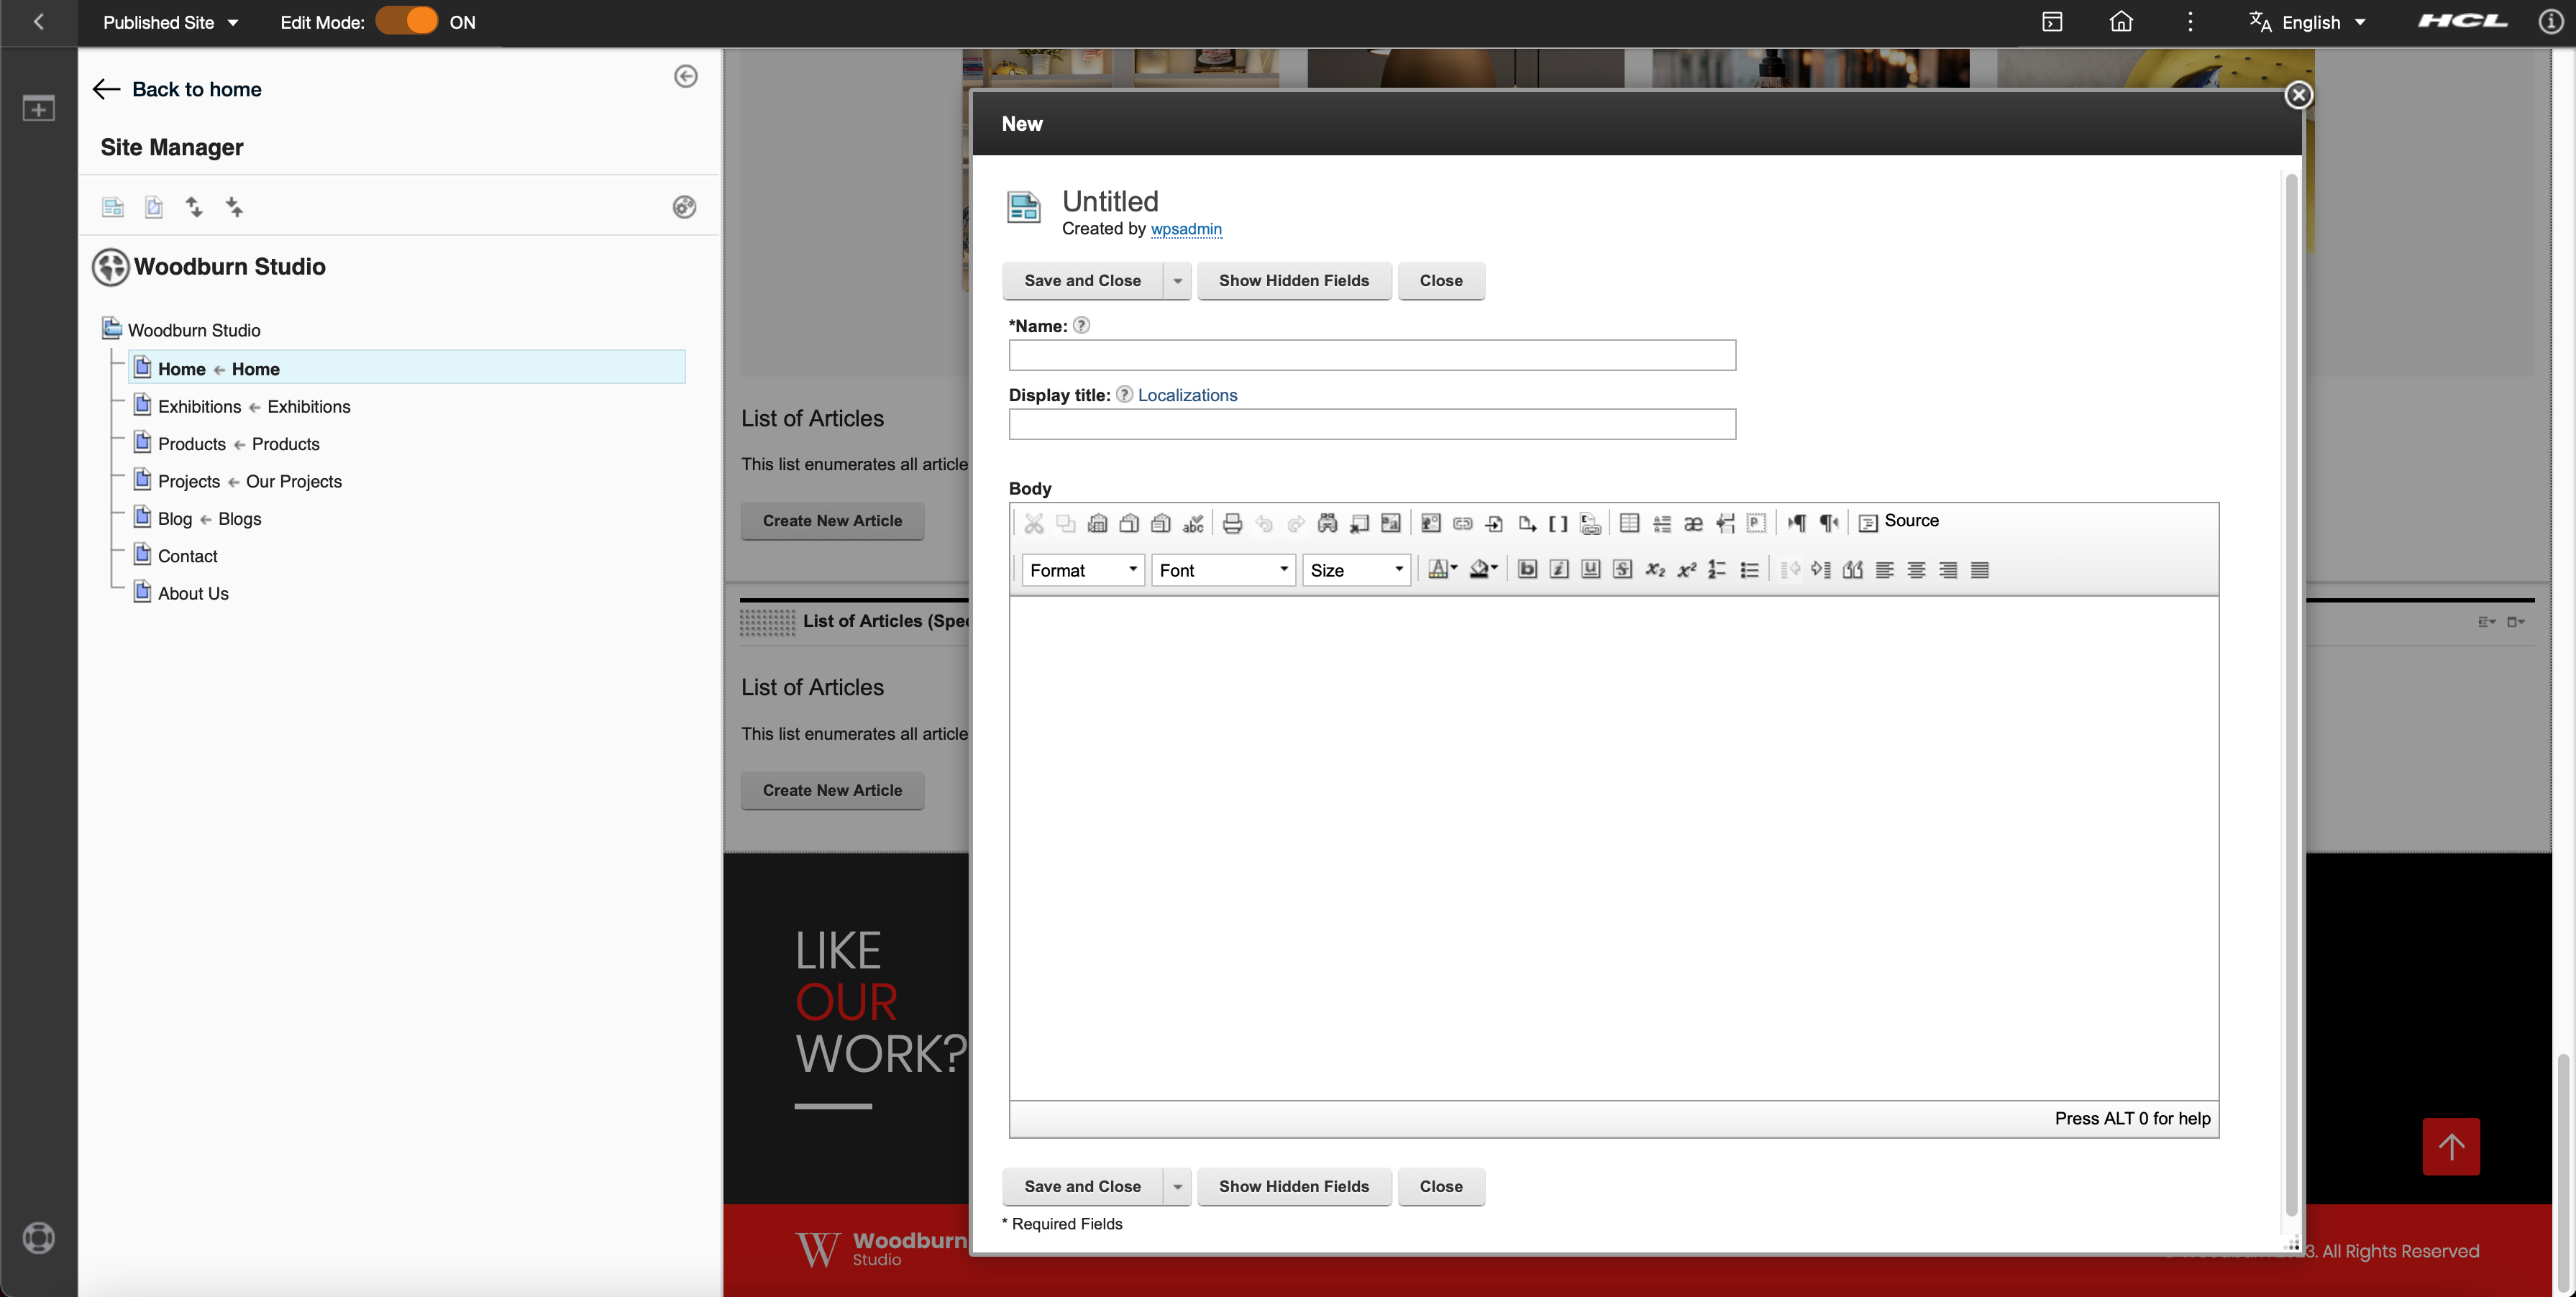Click Save and Close button
Screen dimensions: 2576x1297
coord(1082,280)
